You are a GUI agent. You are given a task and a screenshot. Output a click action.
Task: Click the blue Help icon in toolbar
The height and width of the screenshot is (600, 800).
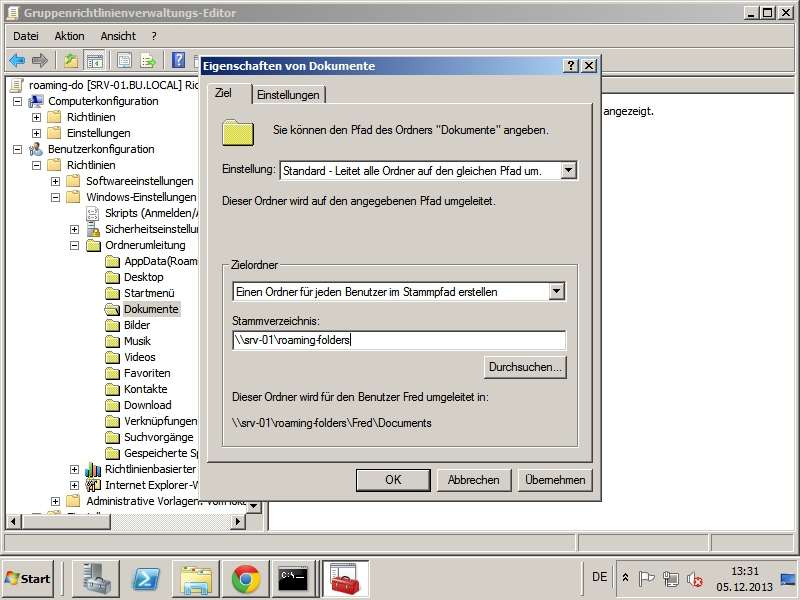tap(178, 60)
